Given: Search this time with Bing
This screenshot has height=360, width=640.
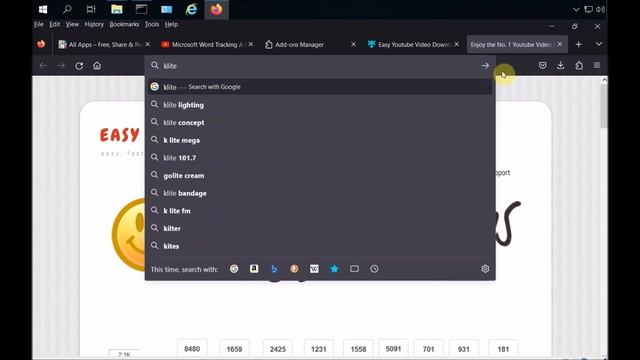Looking at the screenshot, I should tap(274, 269).
